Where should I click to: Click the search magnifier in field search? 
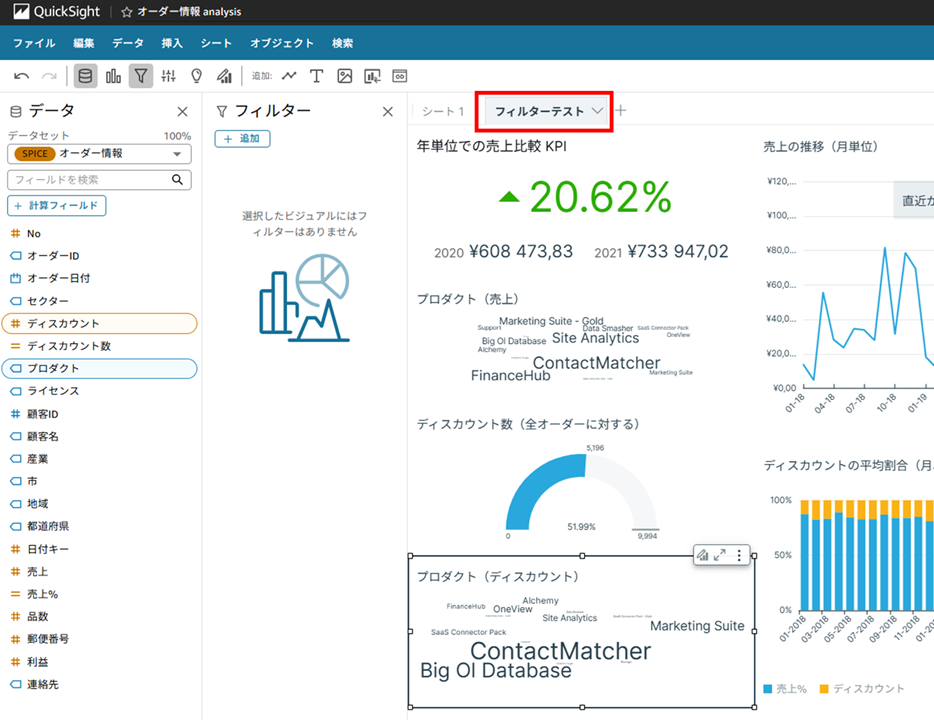177,179
